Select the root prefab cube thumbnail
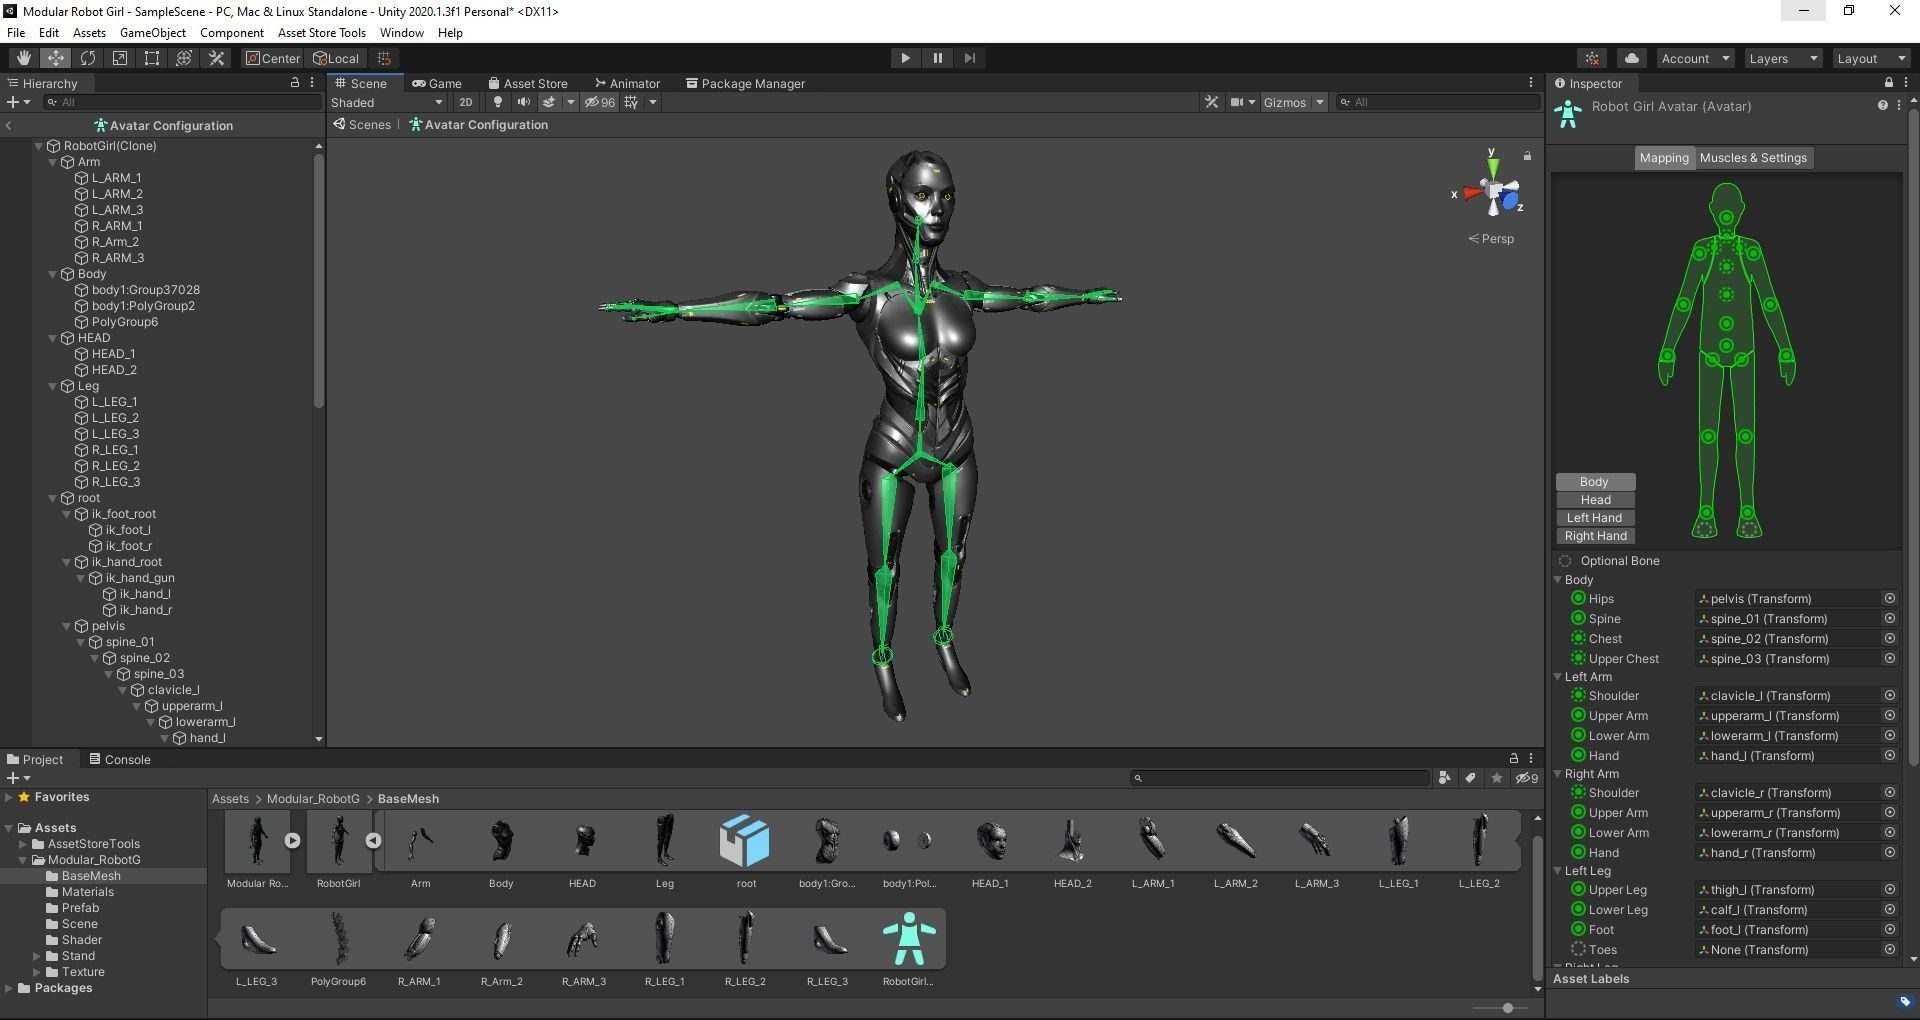 pyautogui.click(x=746, y=840)
